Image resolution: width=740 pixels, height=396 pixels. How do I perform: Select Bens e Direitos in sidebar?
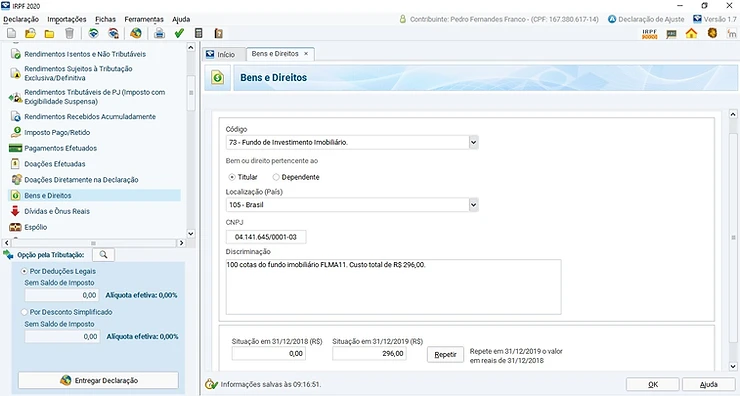click(x=94, y=195)
